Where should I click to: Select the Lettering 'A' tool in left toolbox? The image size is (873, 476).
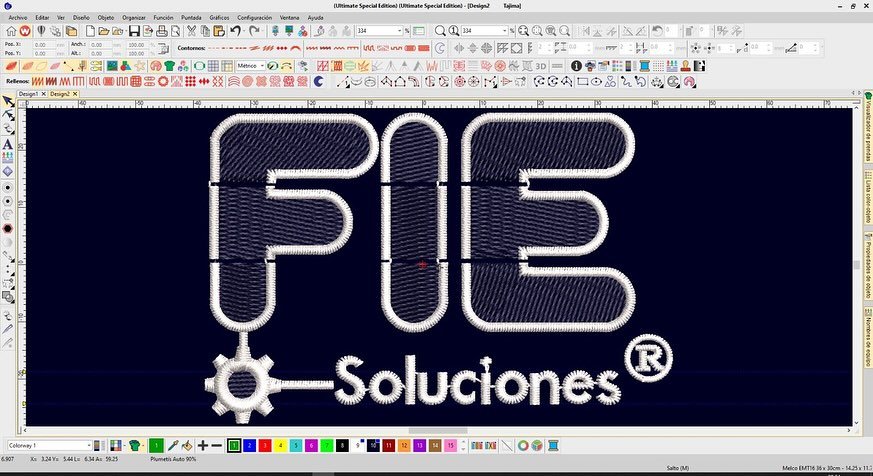[x=8, y=144]
